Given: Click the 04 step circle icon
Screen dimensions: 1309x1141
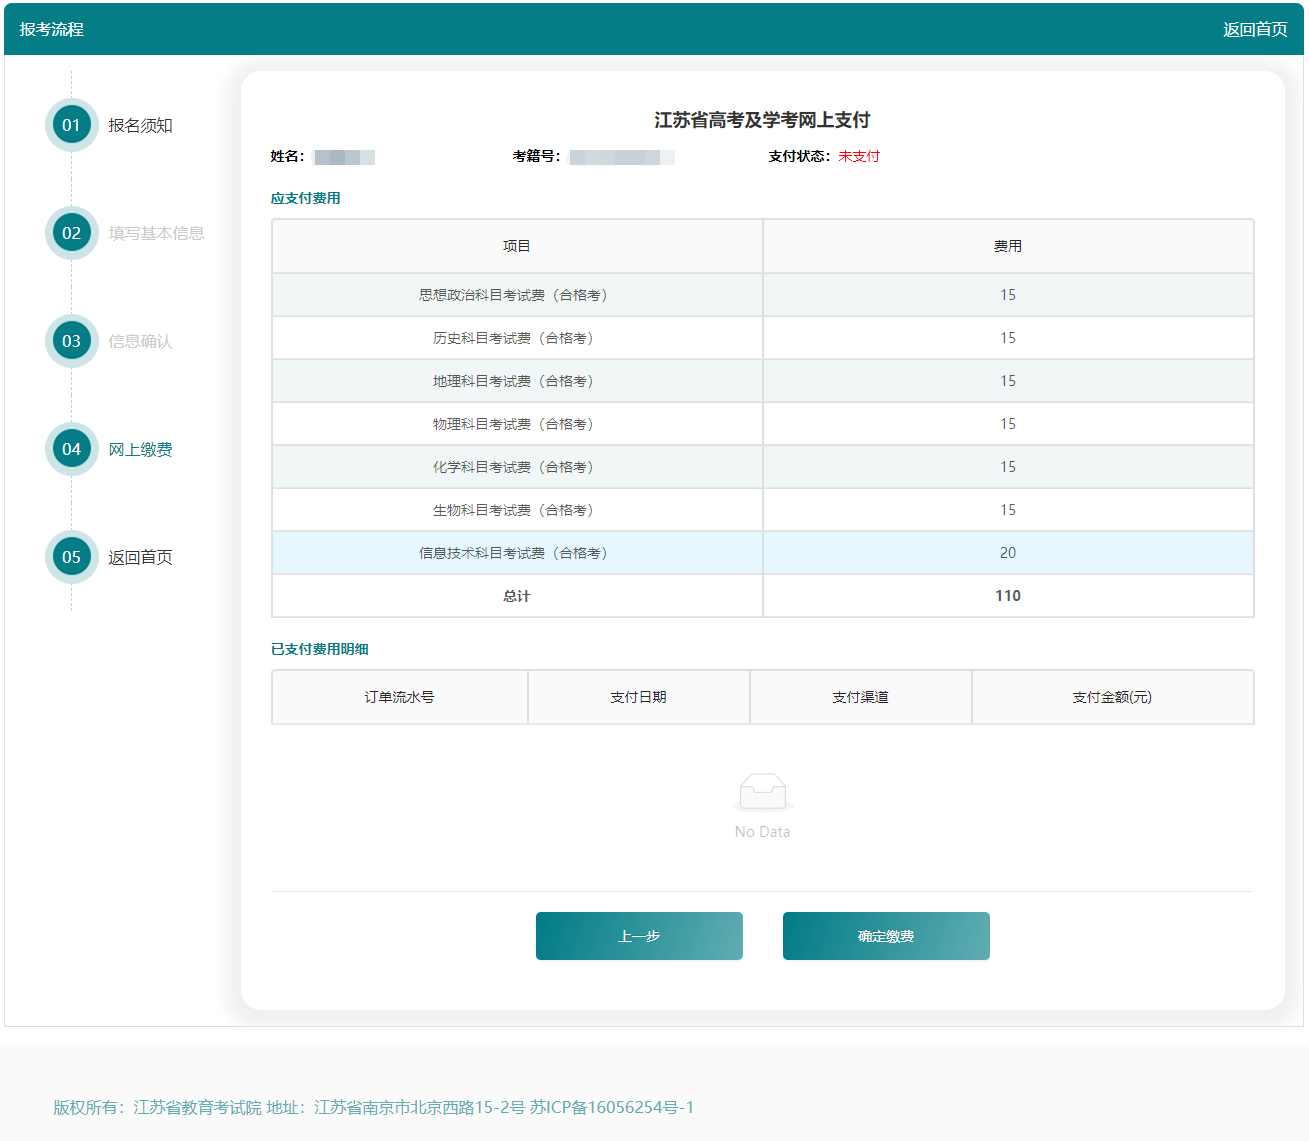Looking at the screenshot, I should click(71, 449).
